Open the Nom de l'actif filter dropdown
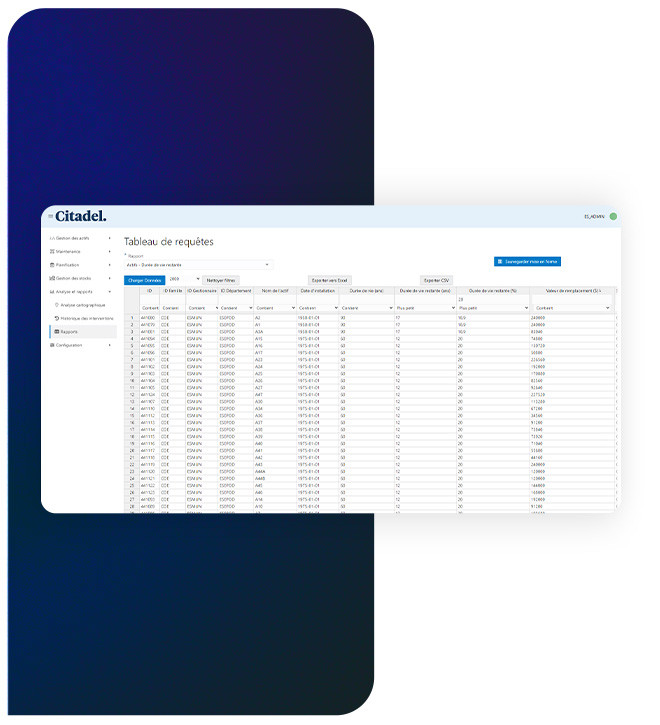660x725 pixels. coord(293,308)
